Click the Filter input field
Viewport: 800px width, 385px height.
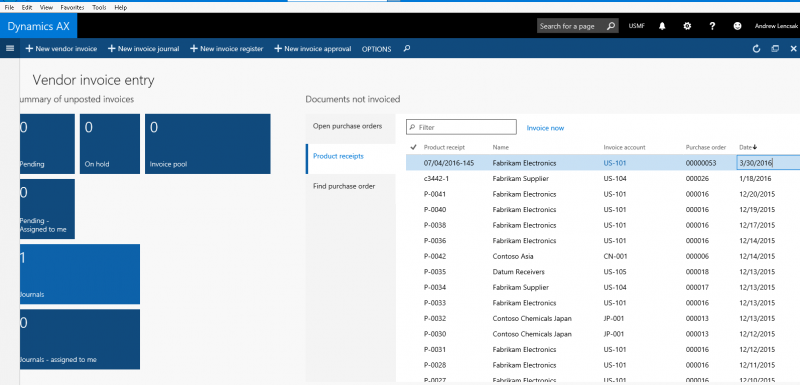tap(461, 127)
